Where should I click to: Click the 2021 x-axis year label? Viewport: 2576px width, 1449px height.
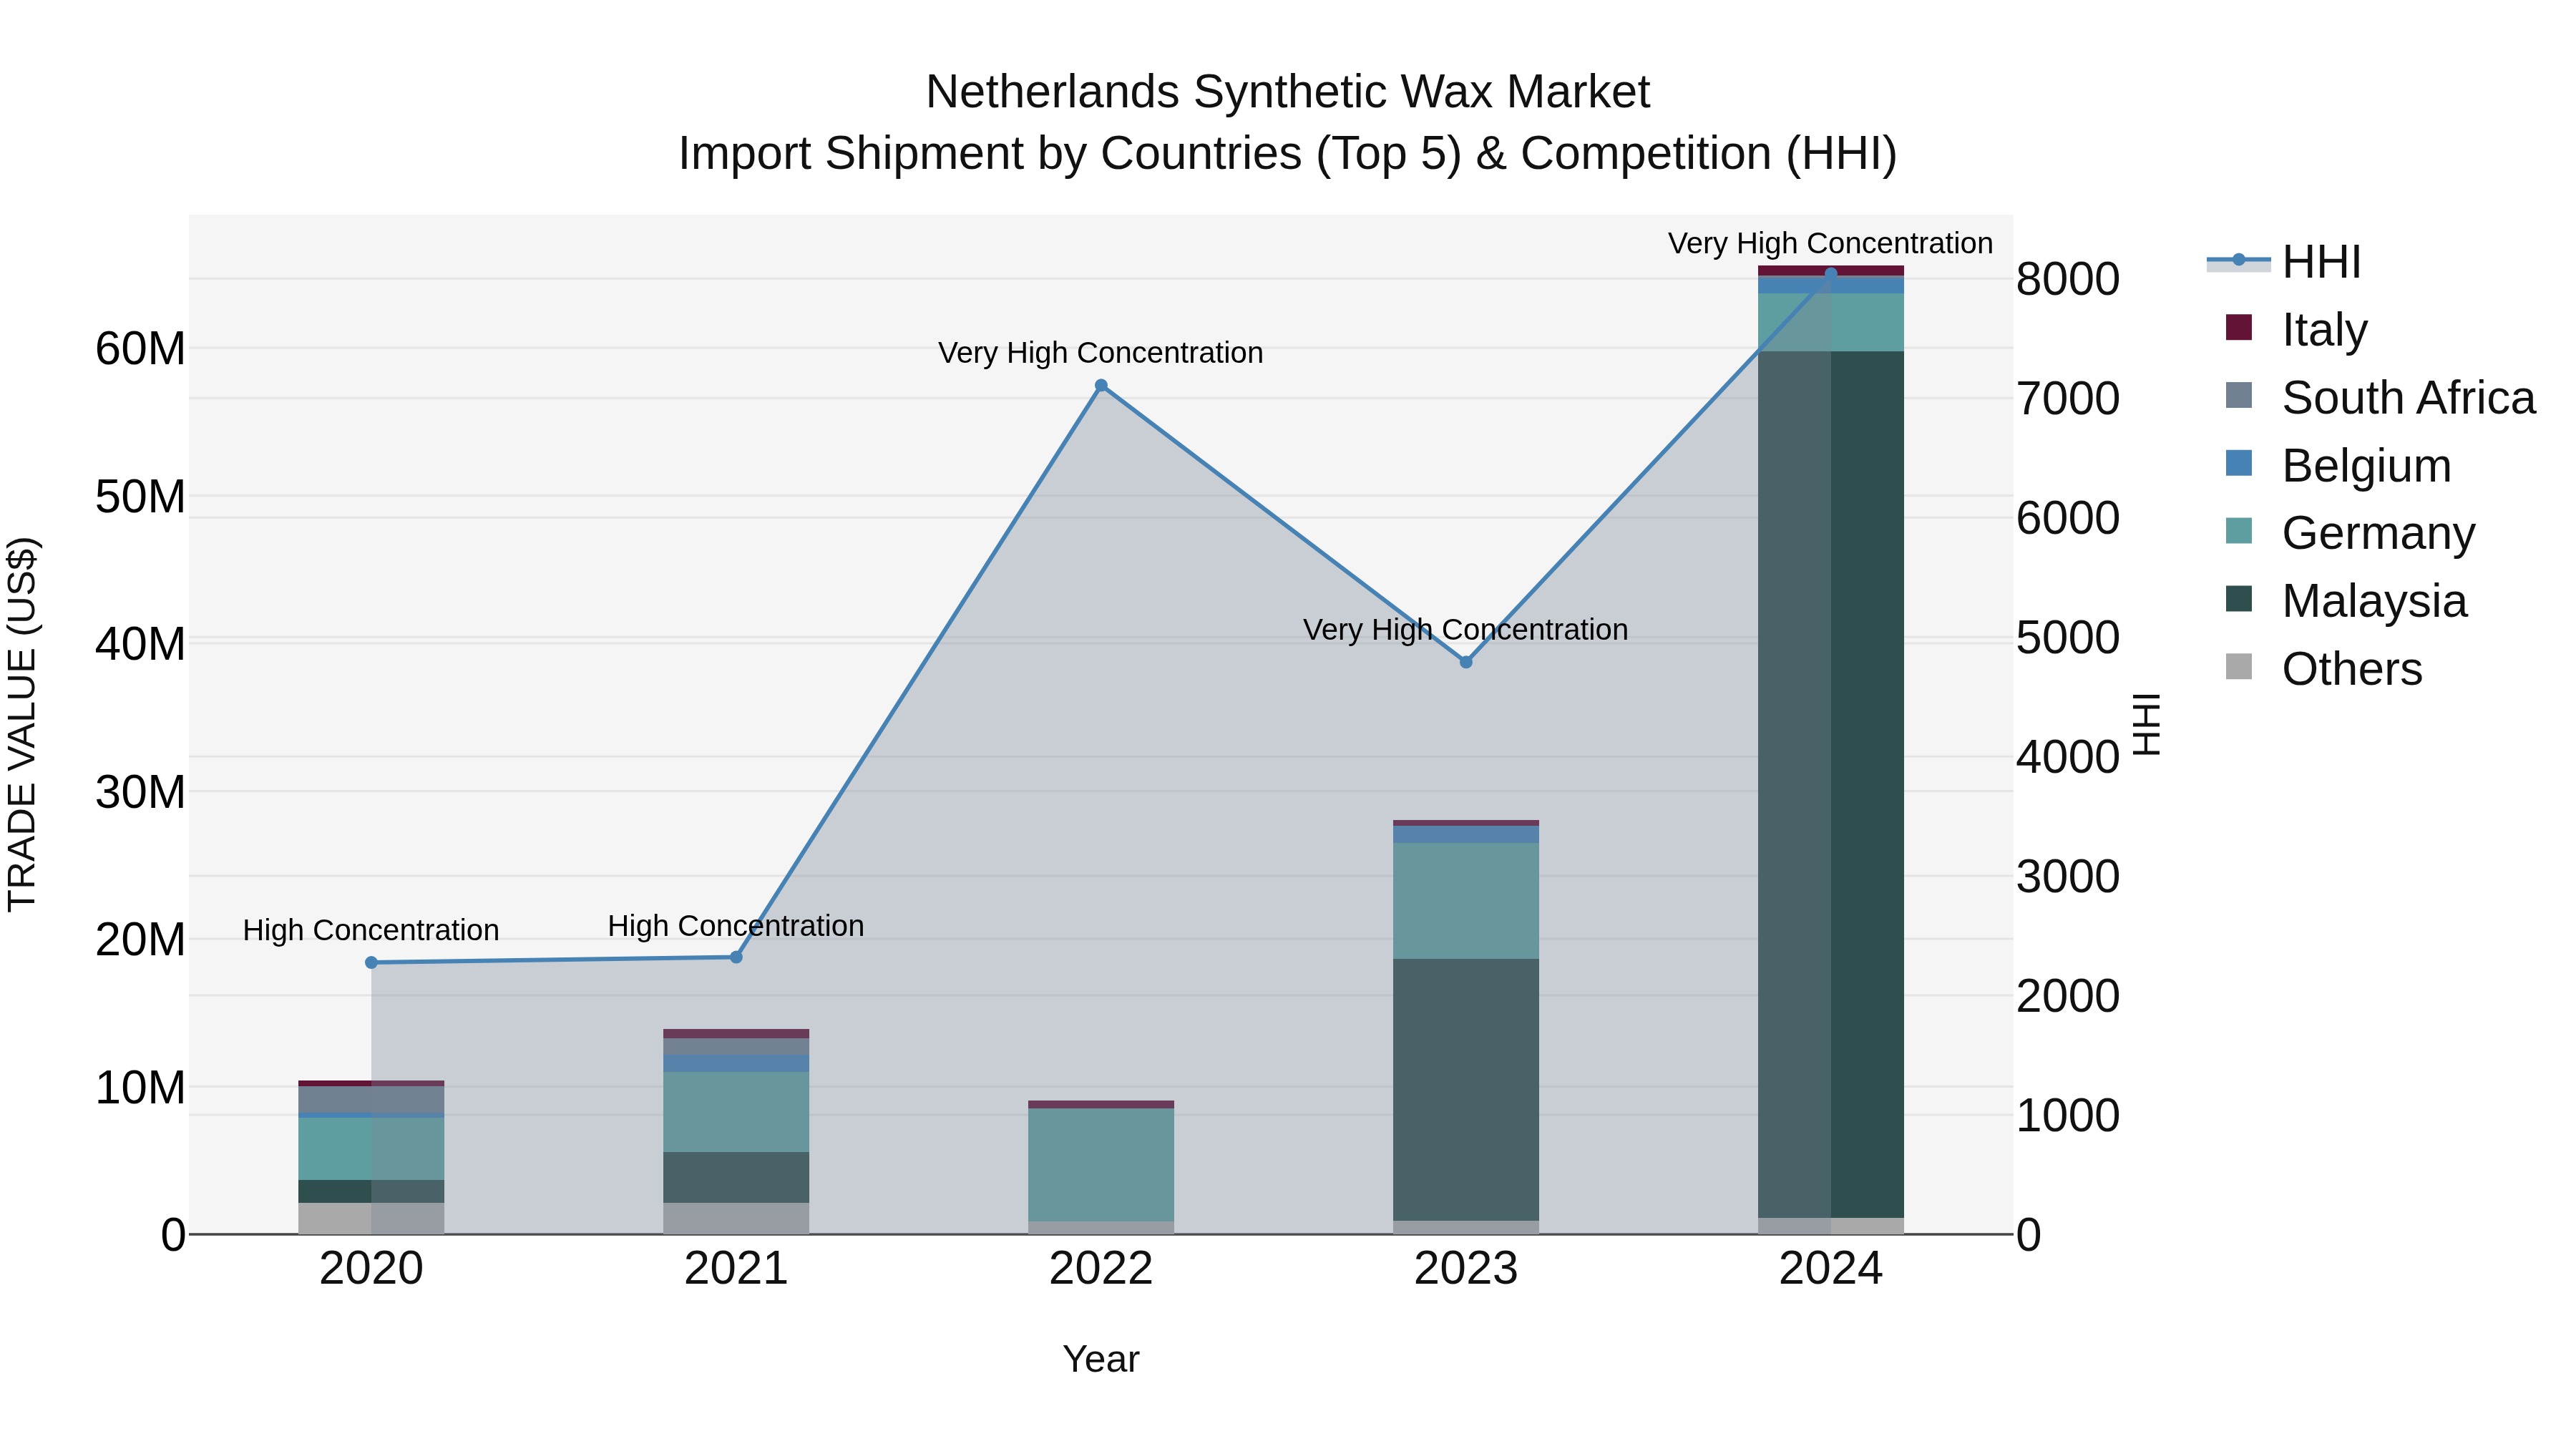point(736,1269)
